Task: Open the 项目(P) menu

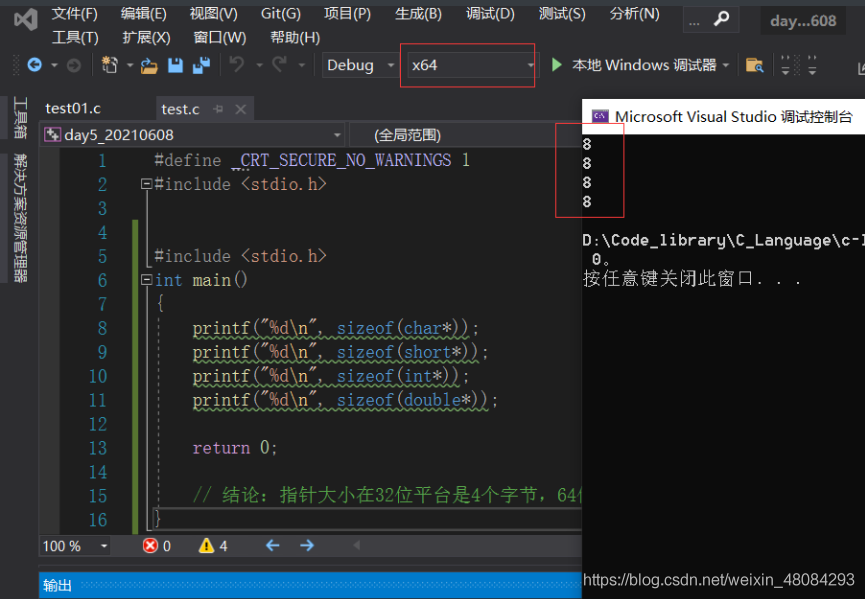Action: click(348, 13)
